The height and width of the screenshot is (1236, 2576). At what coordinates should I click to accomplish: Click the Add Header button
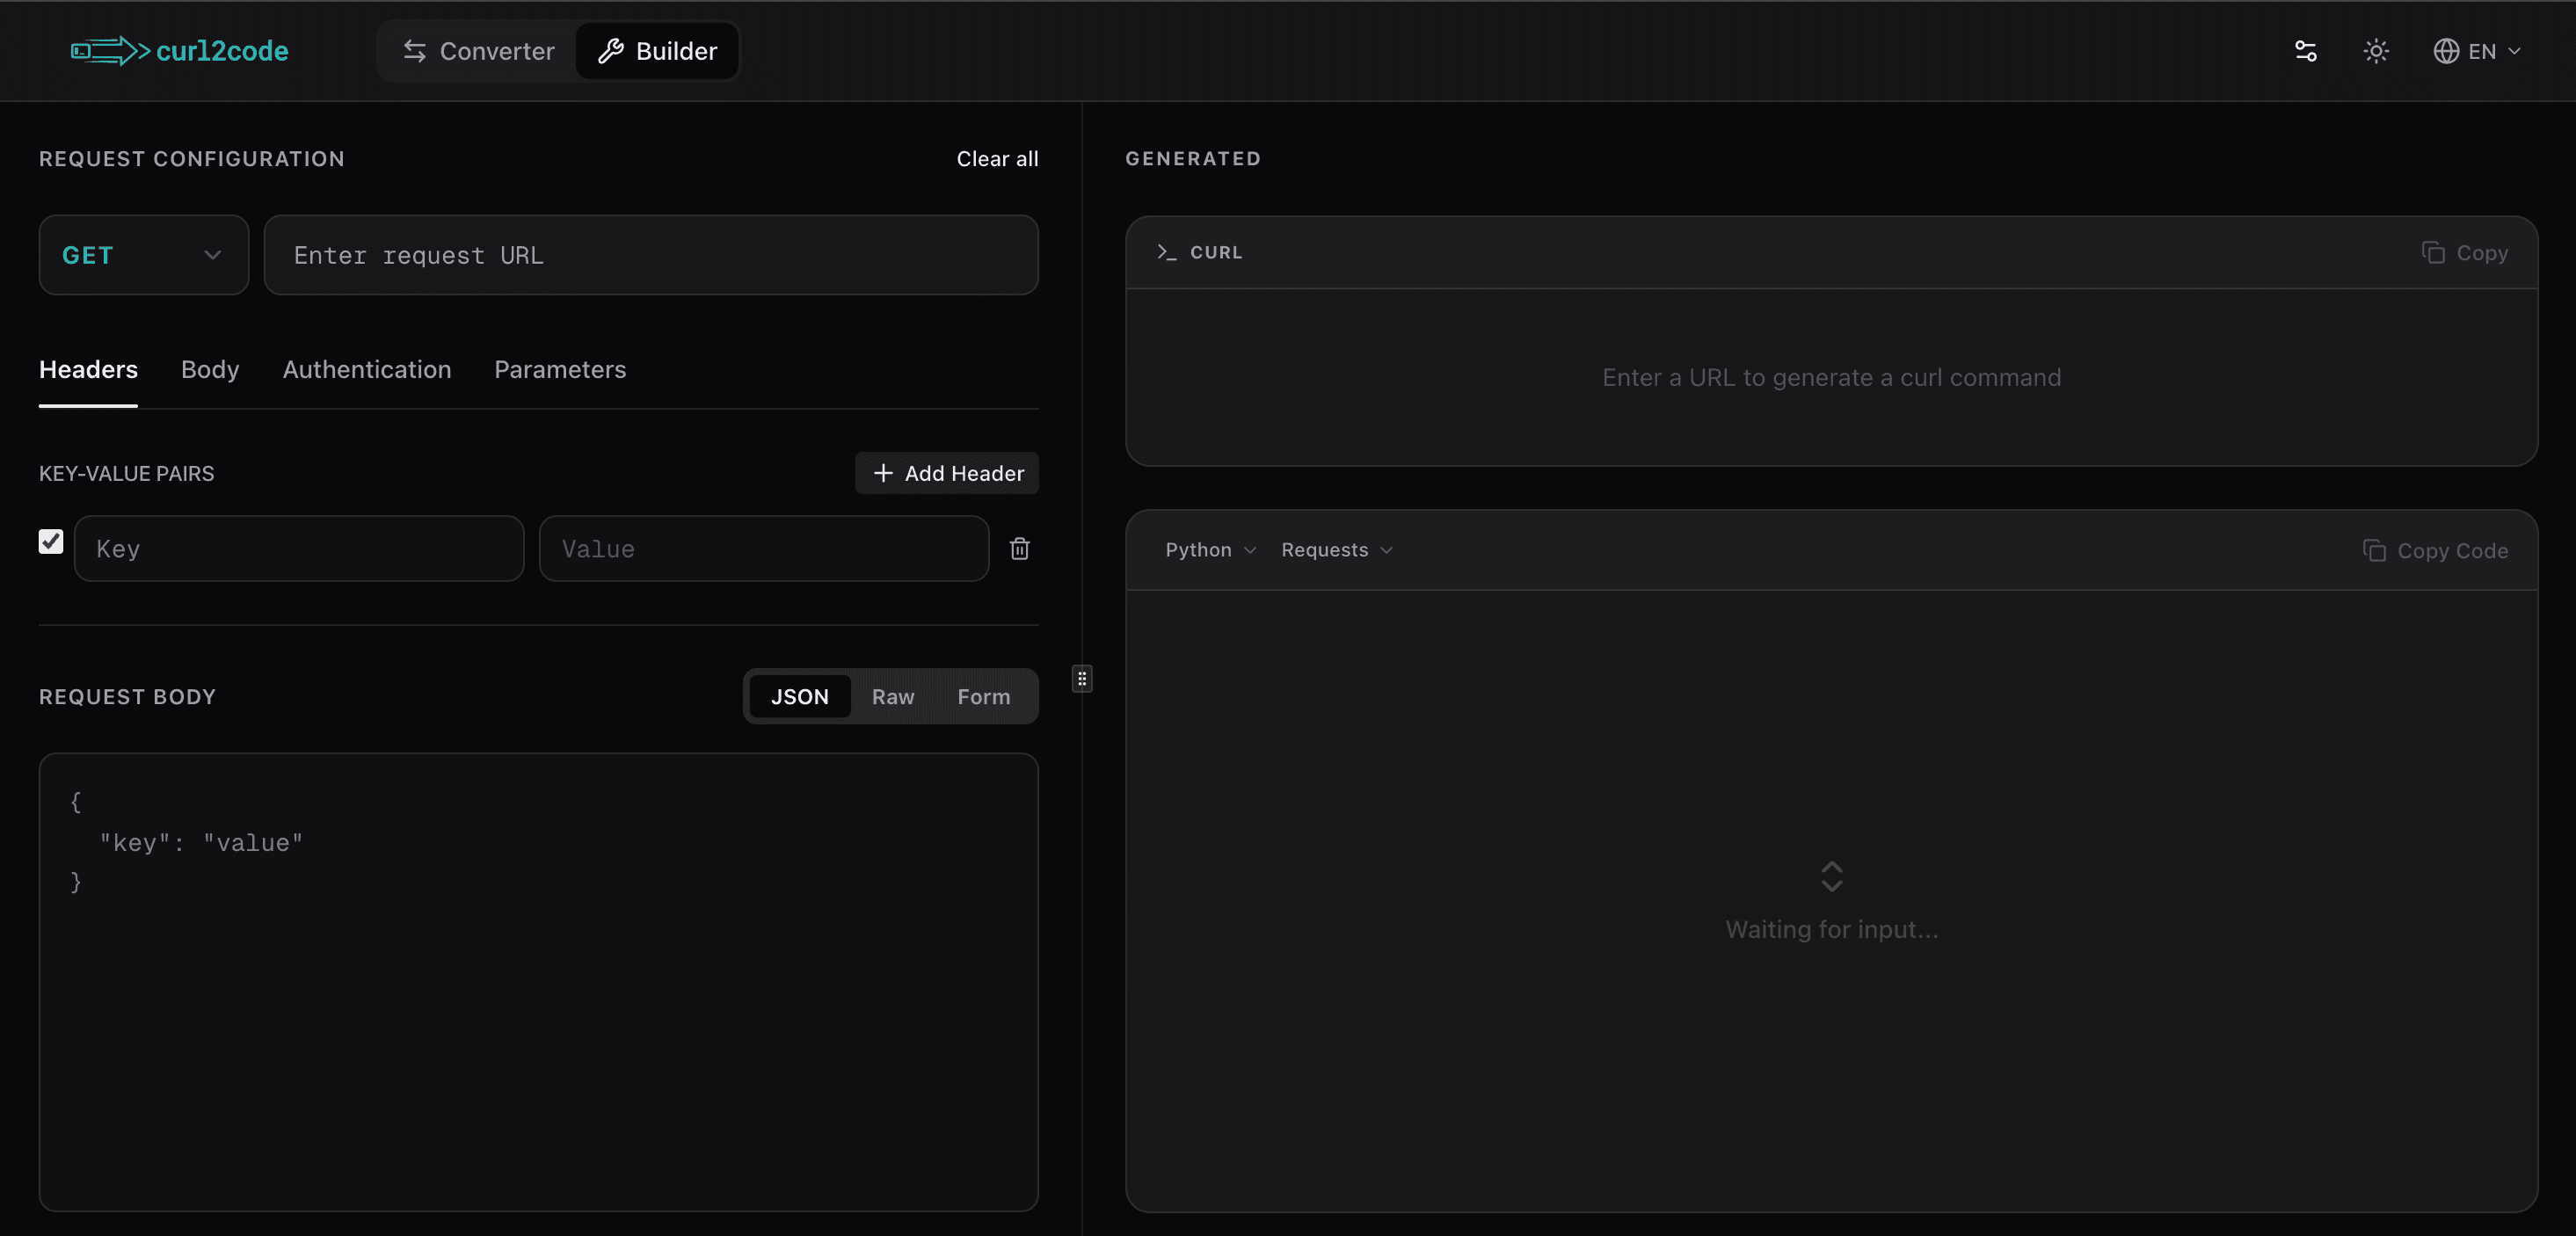(x=946, y=473)
